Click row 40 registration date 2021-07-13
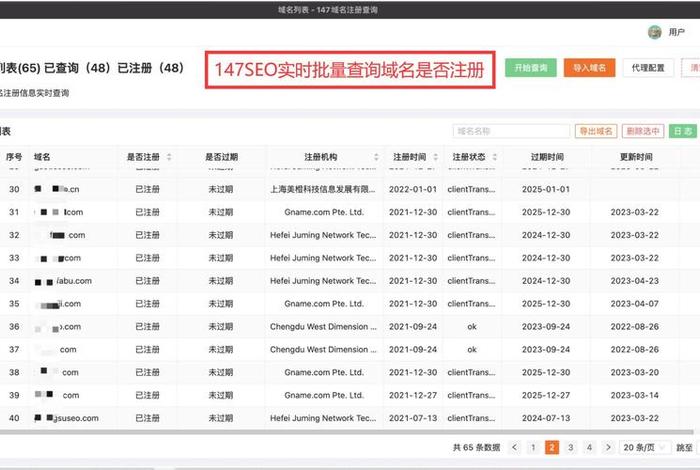The height and width of the screenshot is (470, 700). click(413, 418)
